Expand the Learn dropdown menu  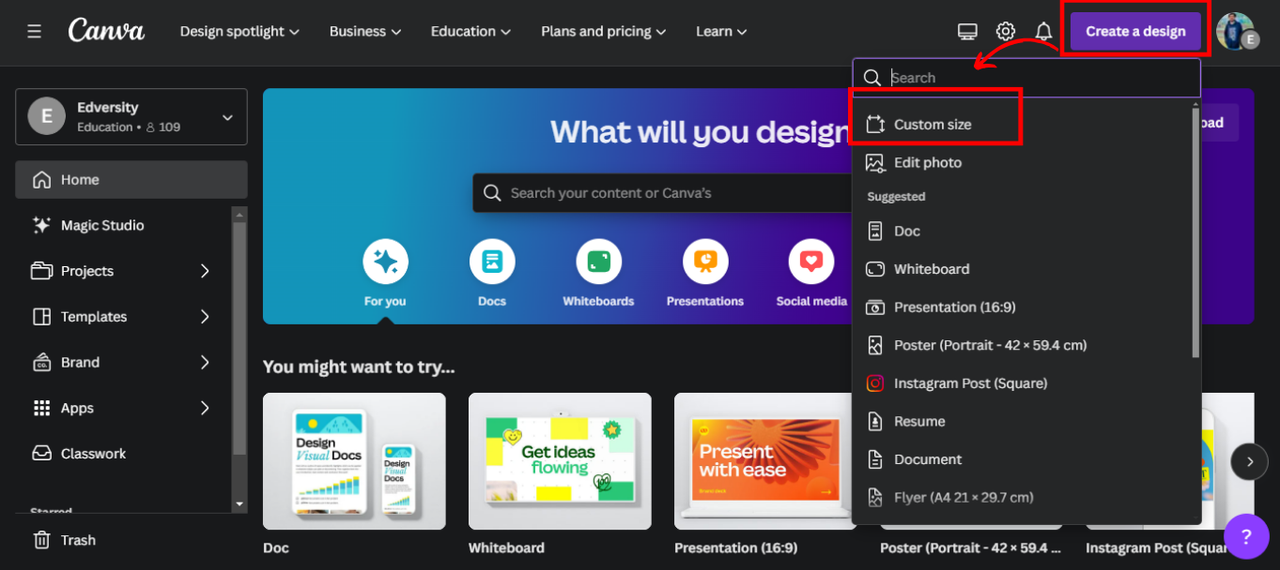tap(722, 31)
